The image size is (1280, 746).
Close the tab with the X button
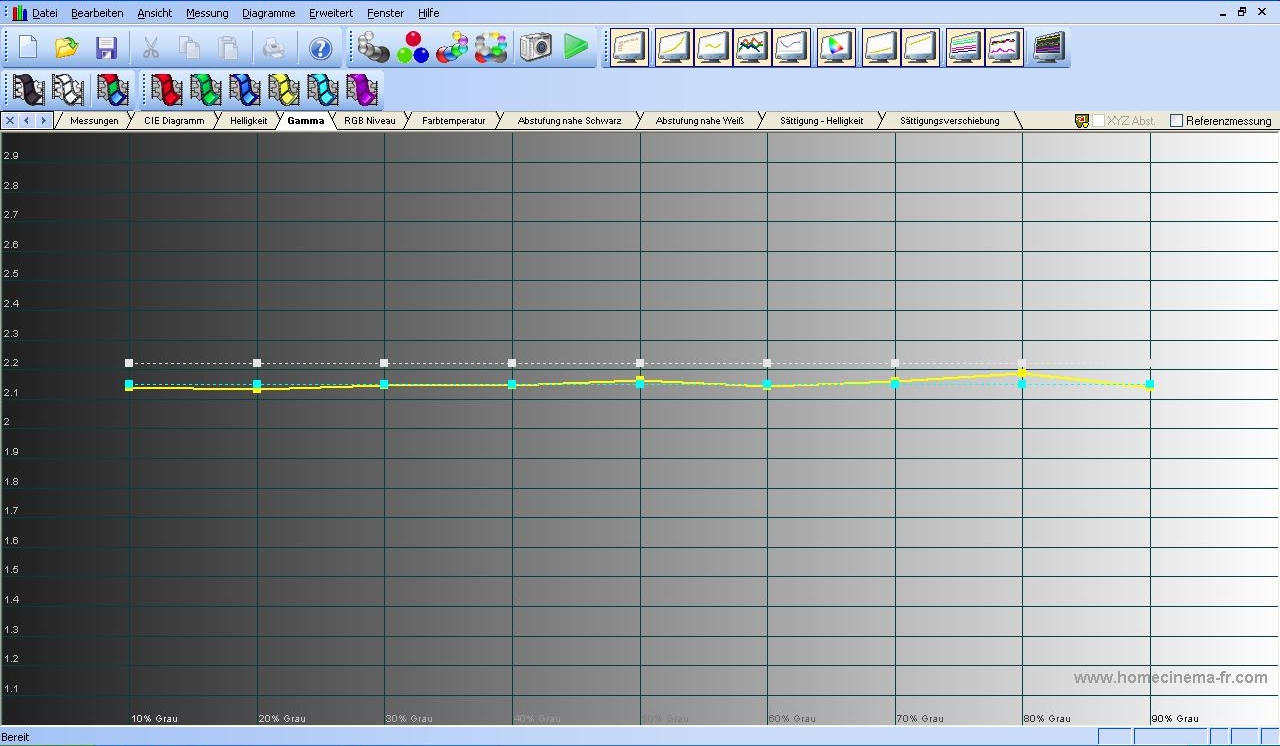click(x=10, y=121)
